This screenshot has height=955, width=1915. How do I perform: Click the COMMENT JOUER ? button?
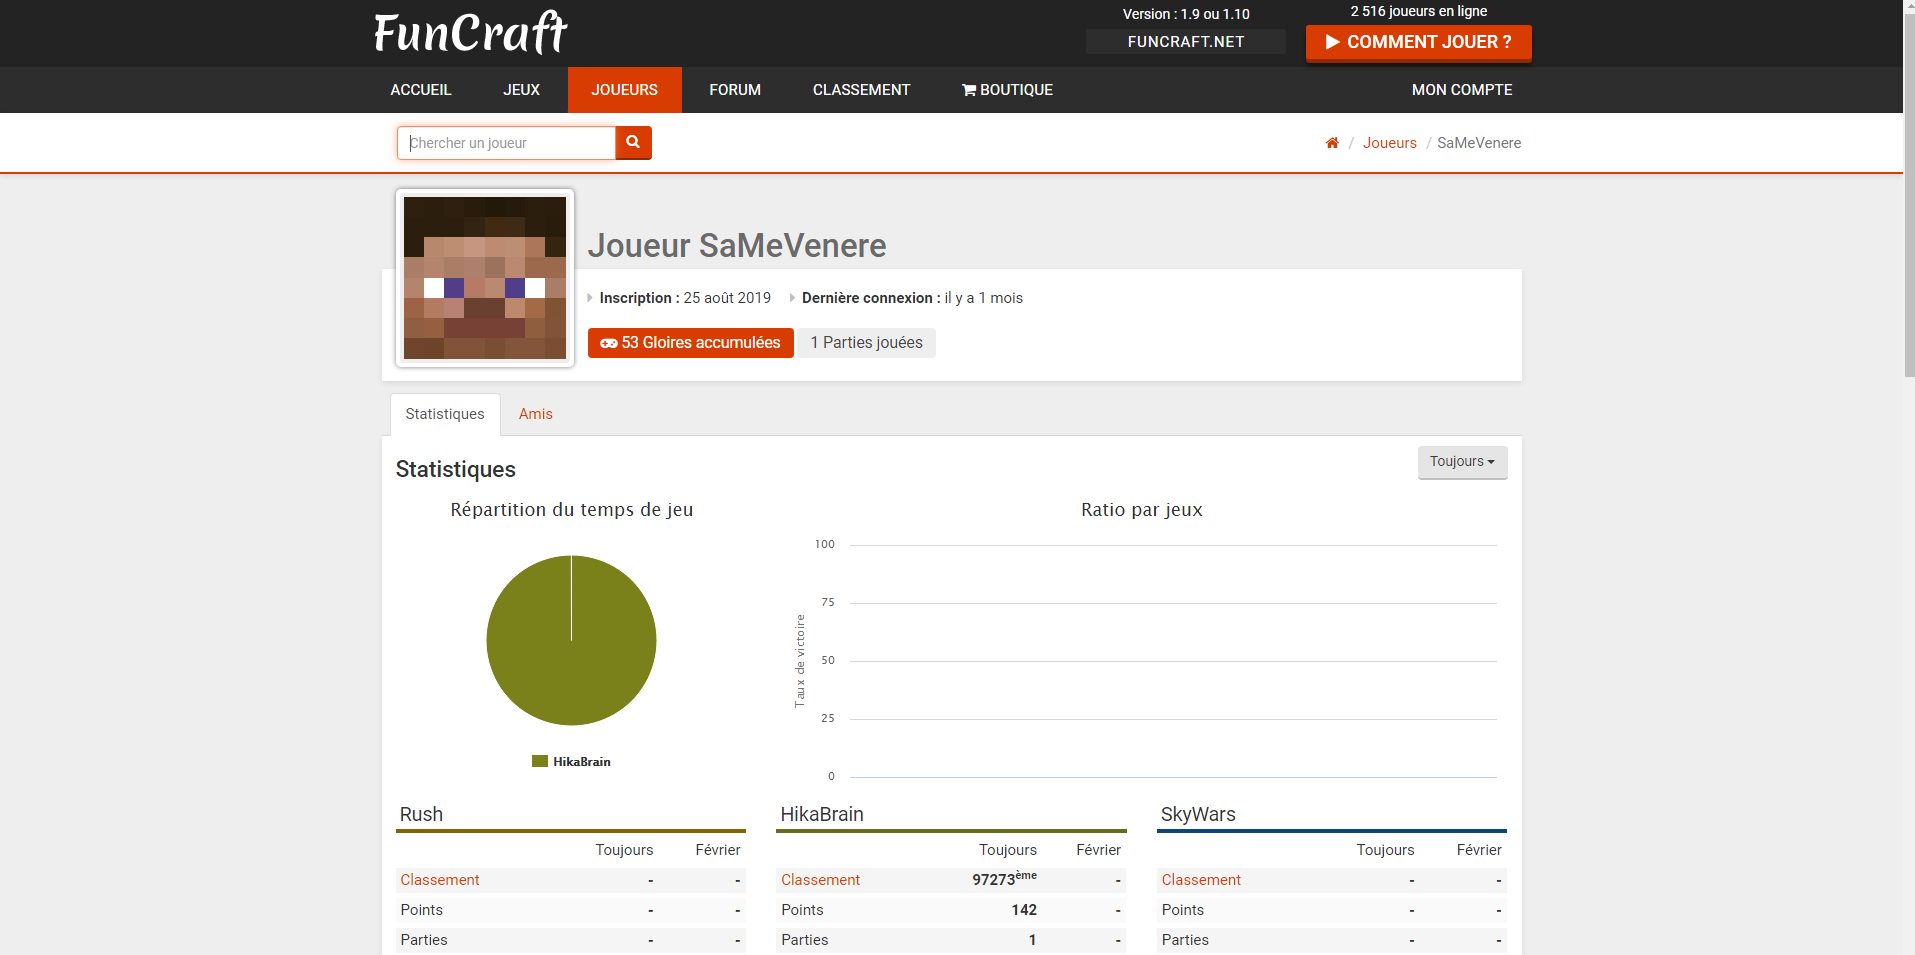(x=1419, y=43)
